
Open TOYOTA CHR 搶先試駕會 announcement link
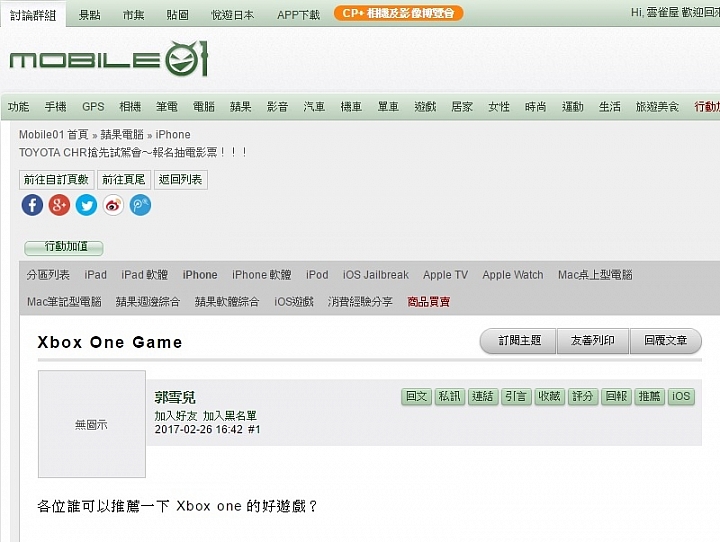click(133, 152)
